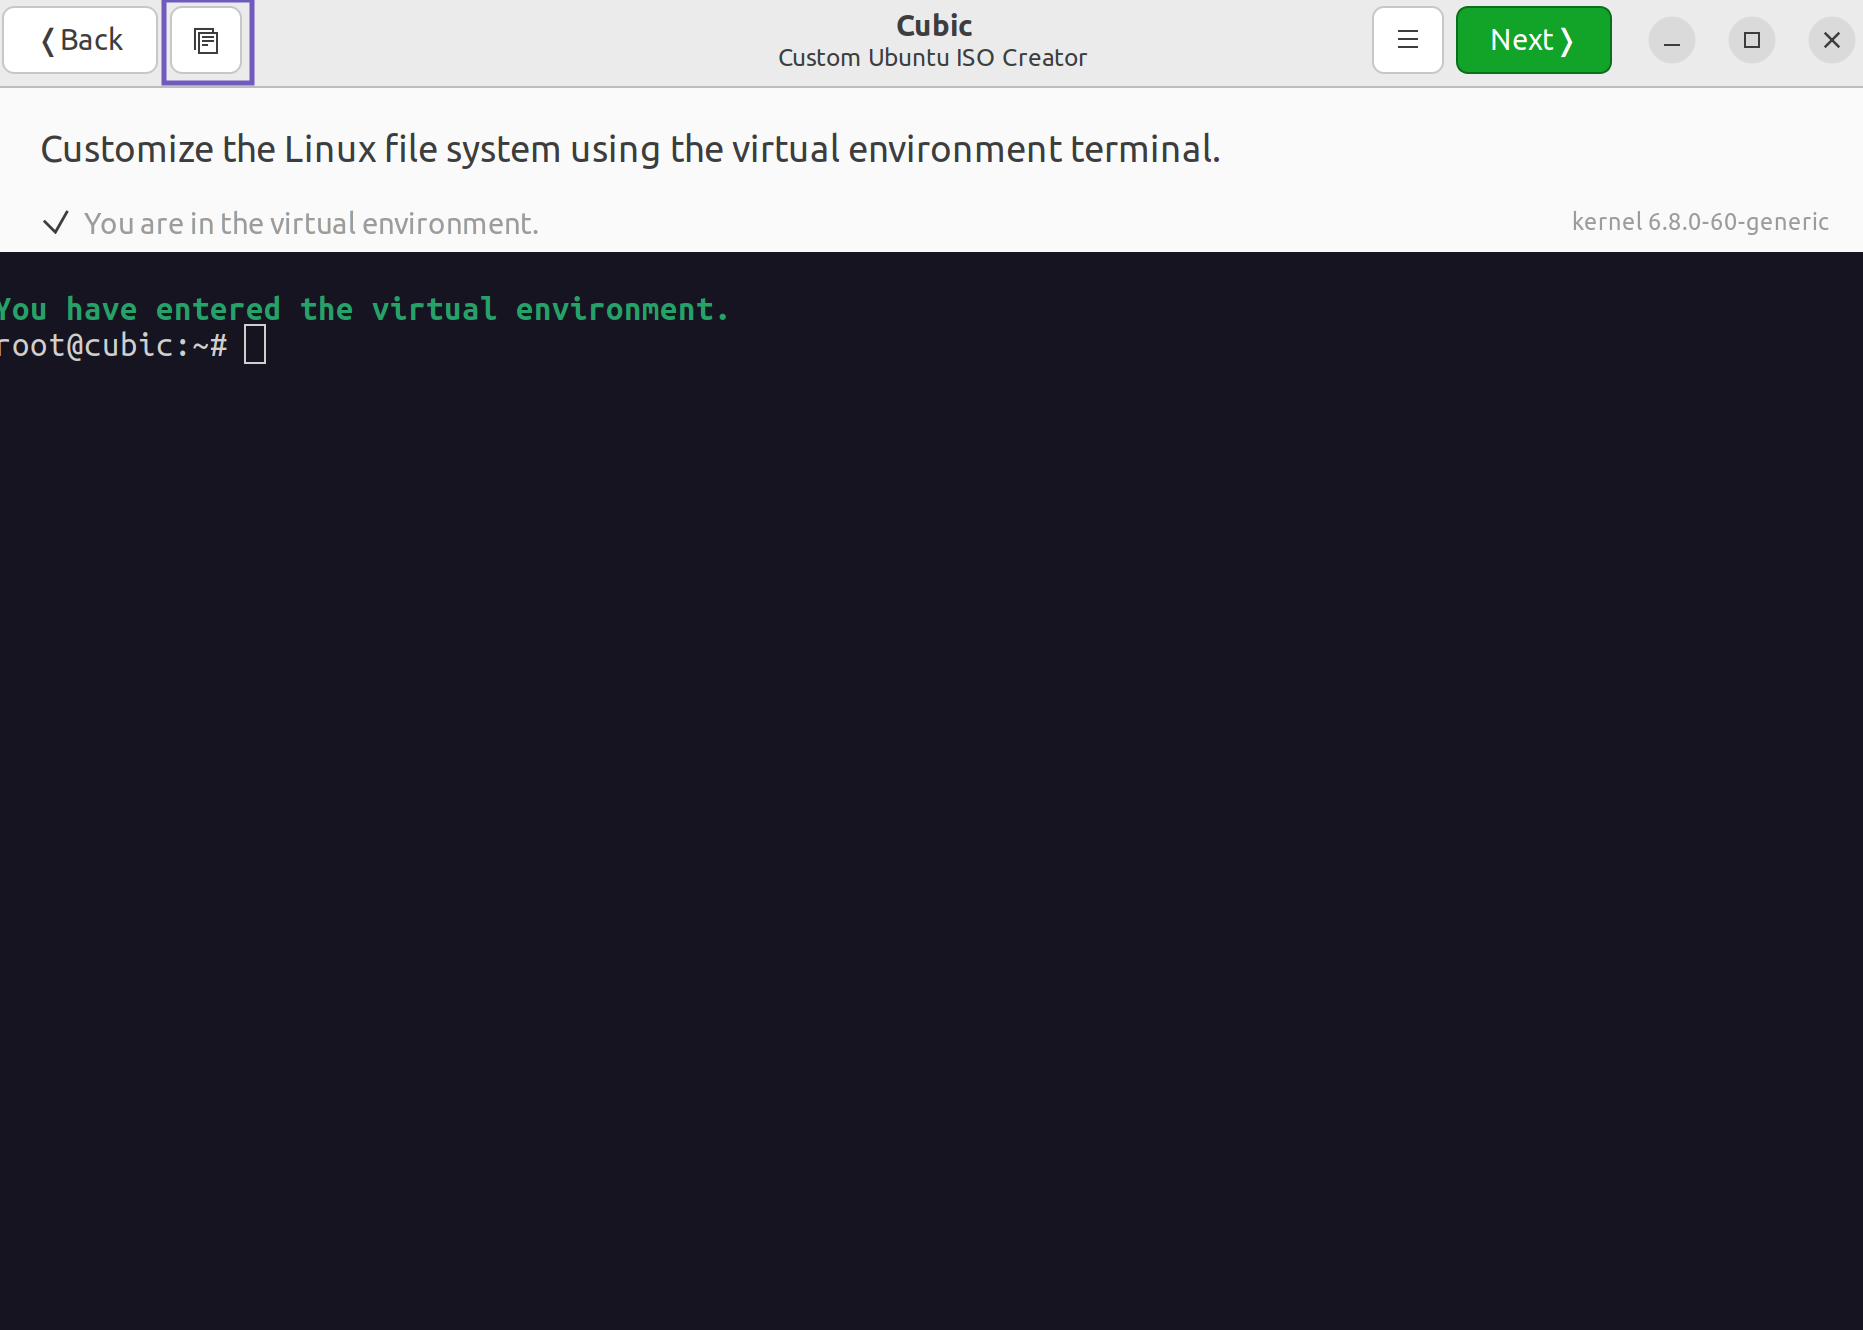Image resolution: width=1863 pixels, height=1330 pixels.
Task: Click the Cubic title in the header bar
Action: coord(932,25)
